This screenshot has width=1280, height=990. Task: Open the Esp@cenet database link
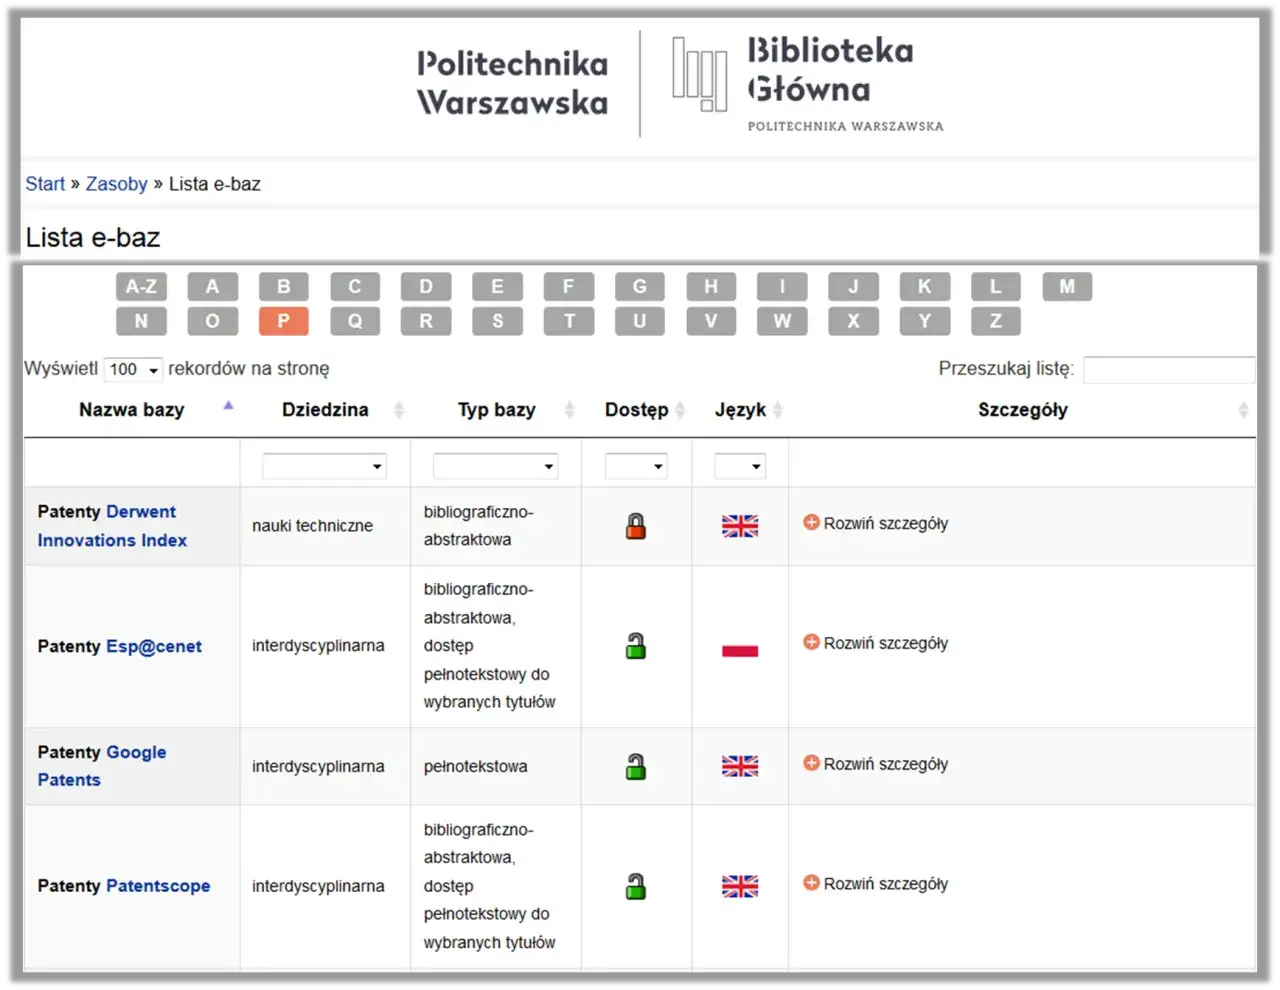(154, 646)
